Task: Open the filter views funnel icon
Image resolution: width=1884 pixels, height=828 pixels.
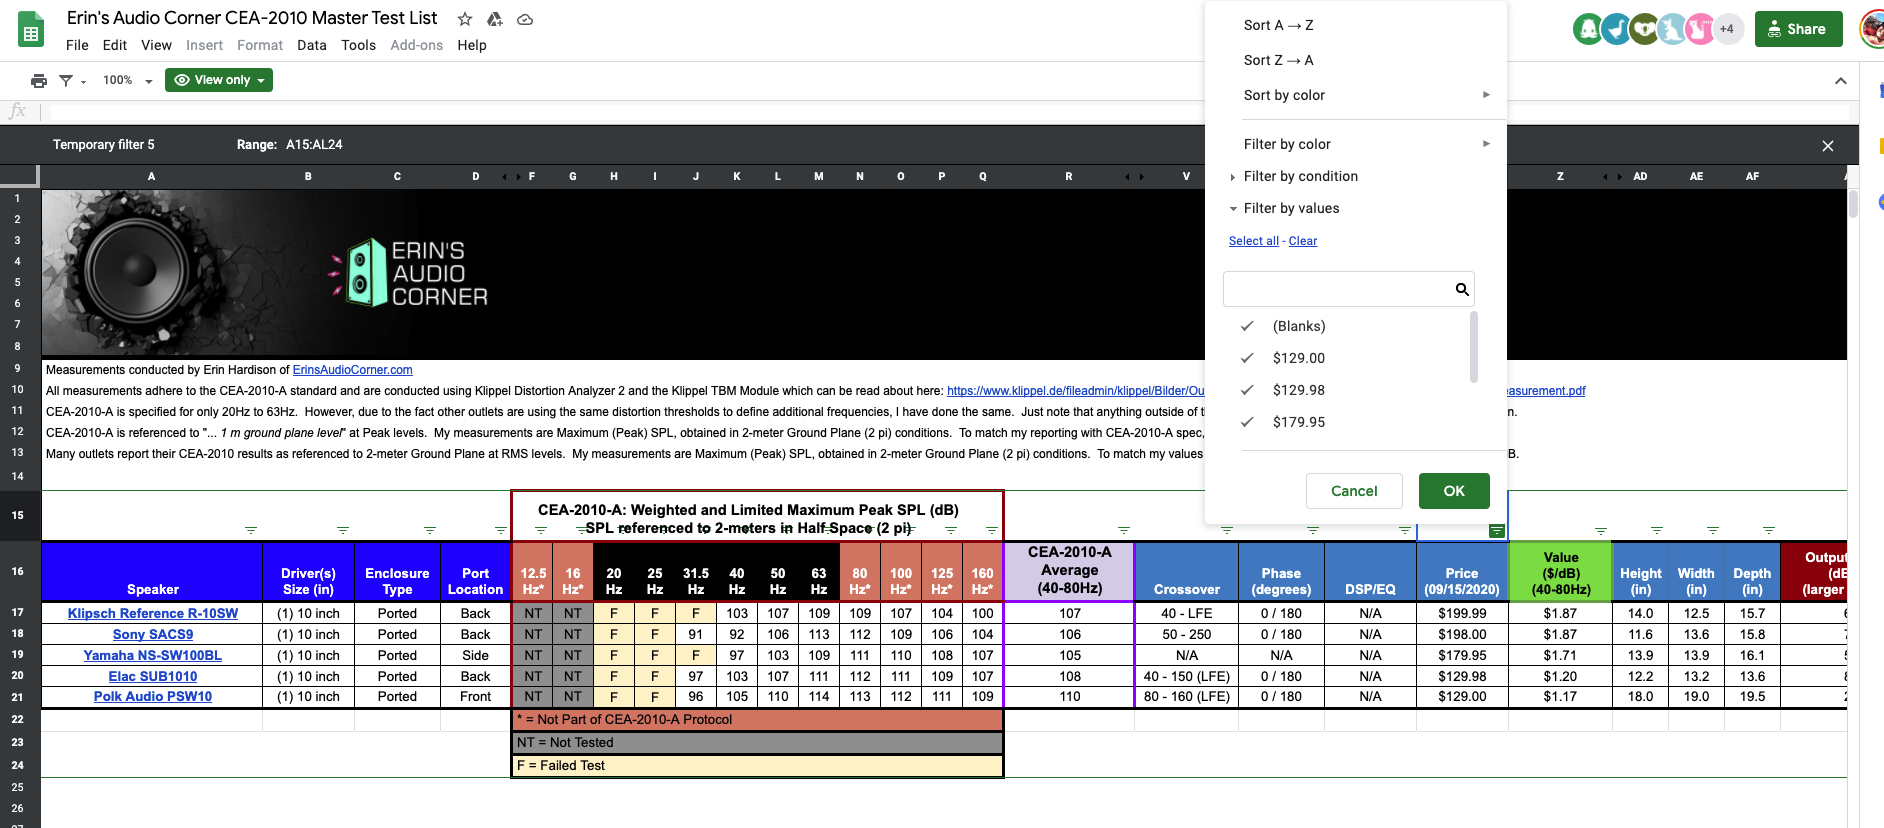Action: coord(66,80)
